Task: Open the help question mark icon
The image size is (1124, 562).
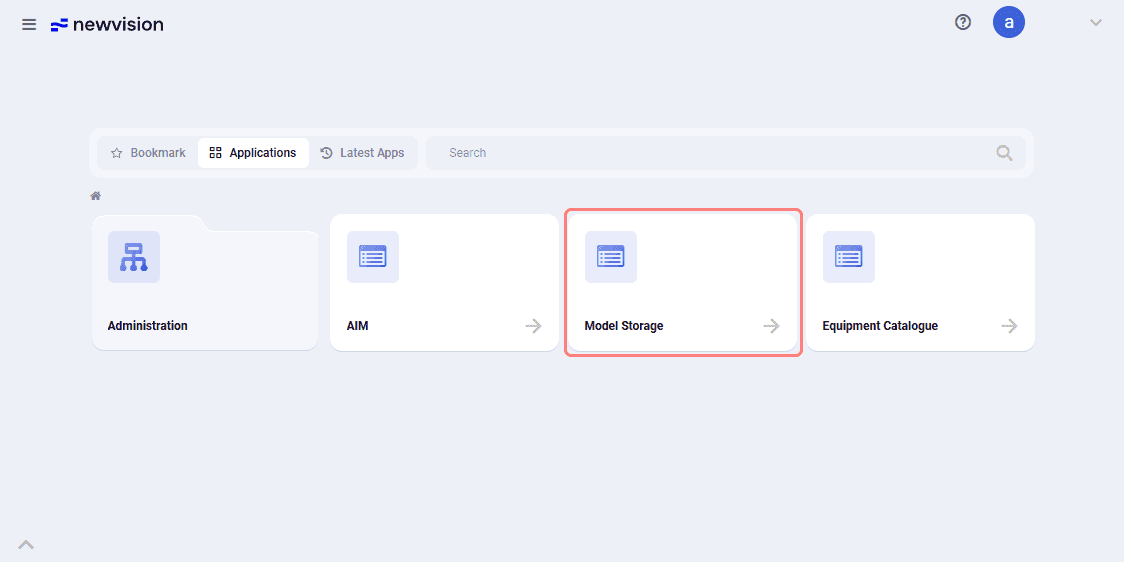Action: coord(963,22)
